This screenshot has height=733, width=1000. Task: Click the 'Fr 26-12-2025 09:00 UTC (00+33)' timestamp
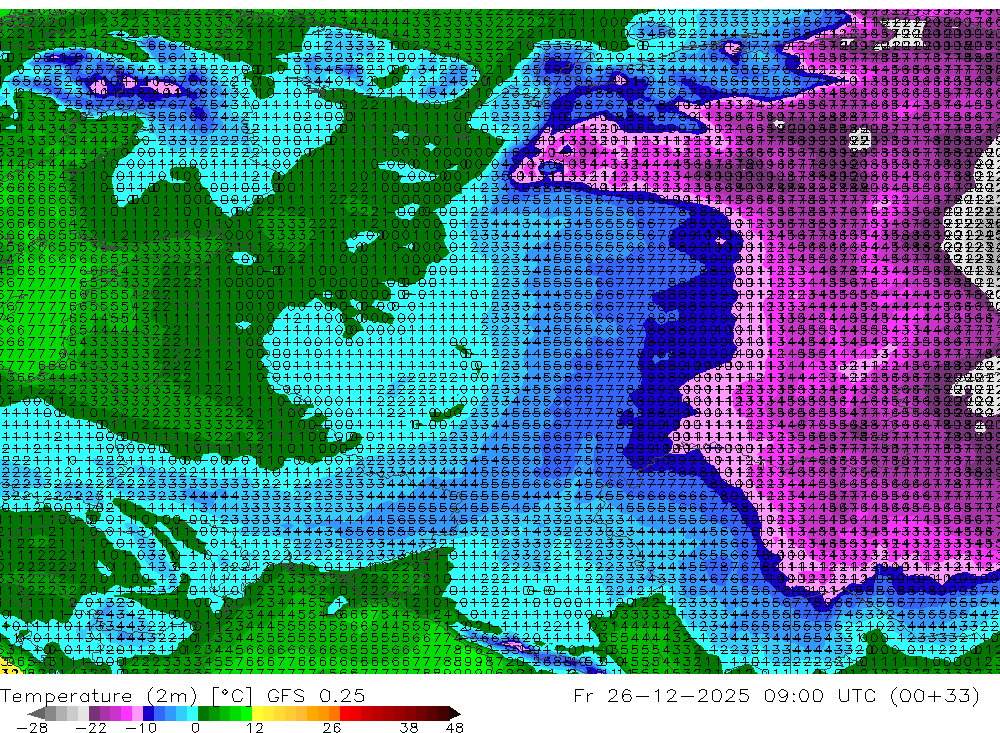coord(776,695)
